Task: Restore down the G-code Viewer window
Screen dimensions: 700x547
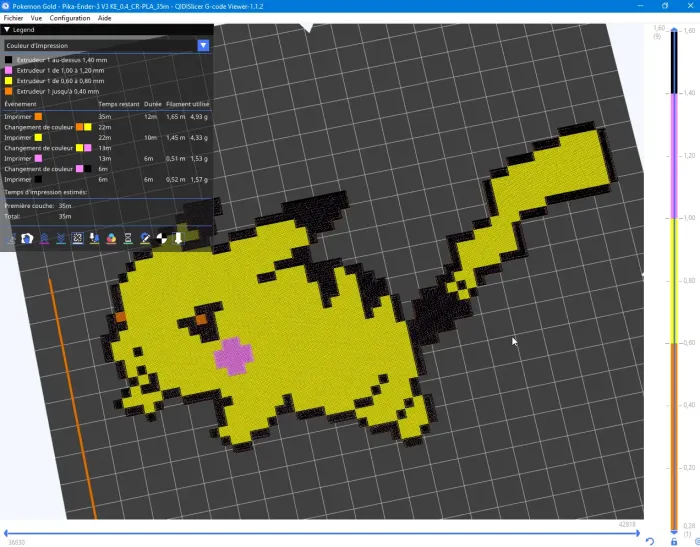Action: click(665, 6)
